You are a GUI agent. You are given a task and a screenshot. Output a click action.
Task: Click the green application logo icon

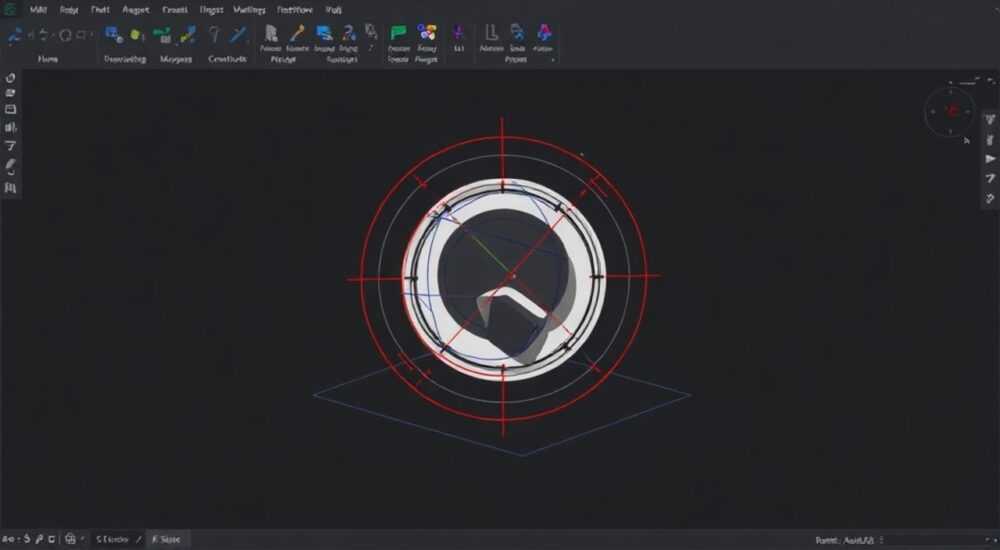(x=10, y=10)
